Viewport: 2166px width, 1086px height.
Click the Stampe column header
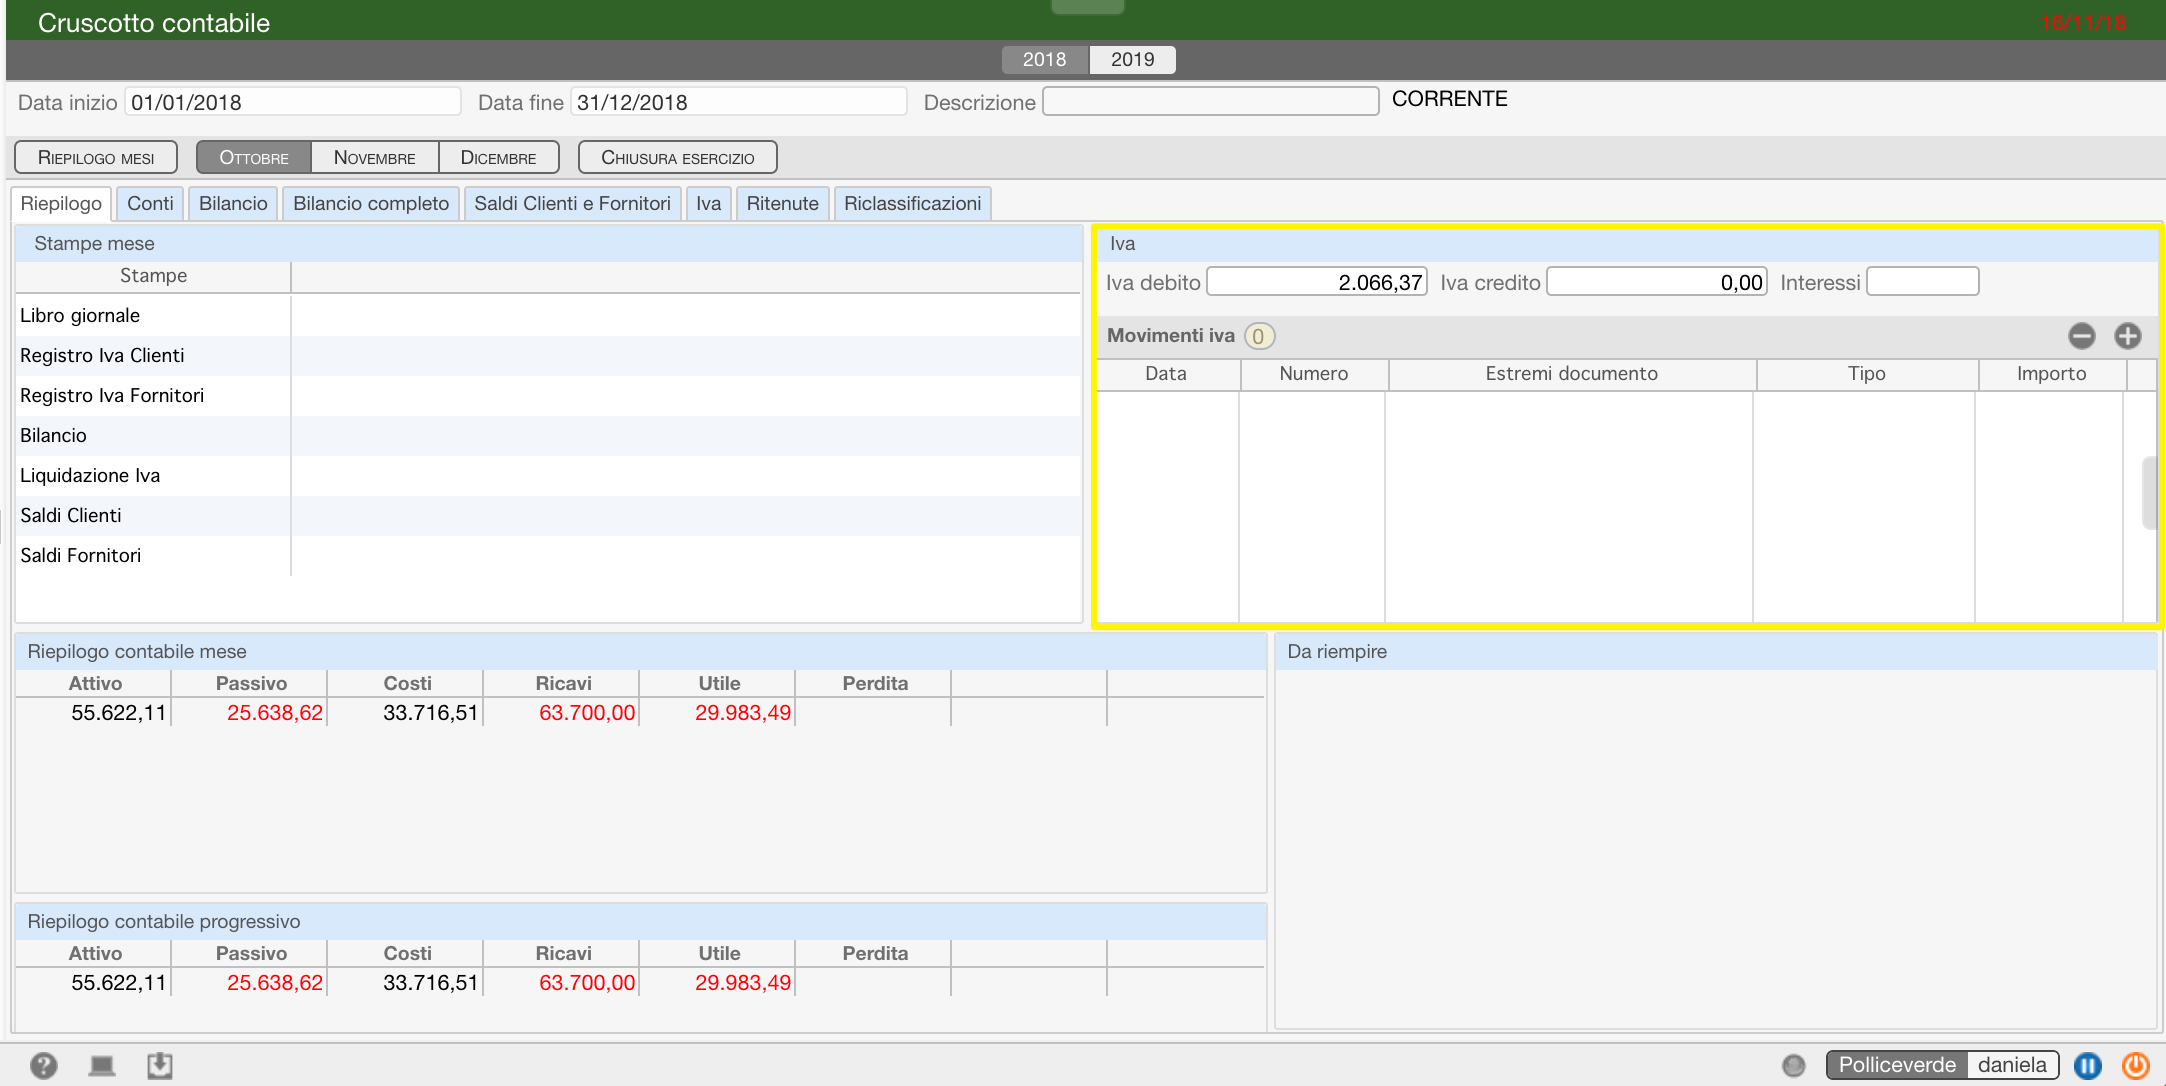(x=154, y=276)
